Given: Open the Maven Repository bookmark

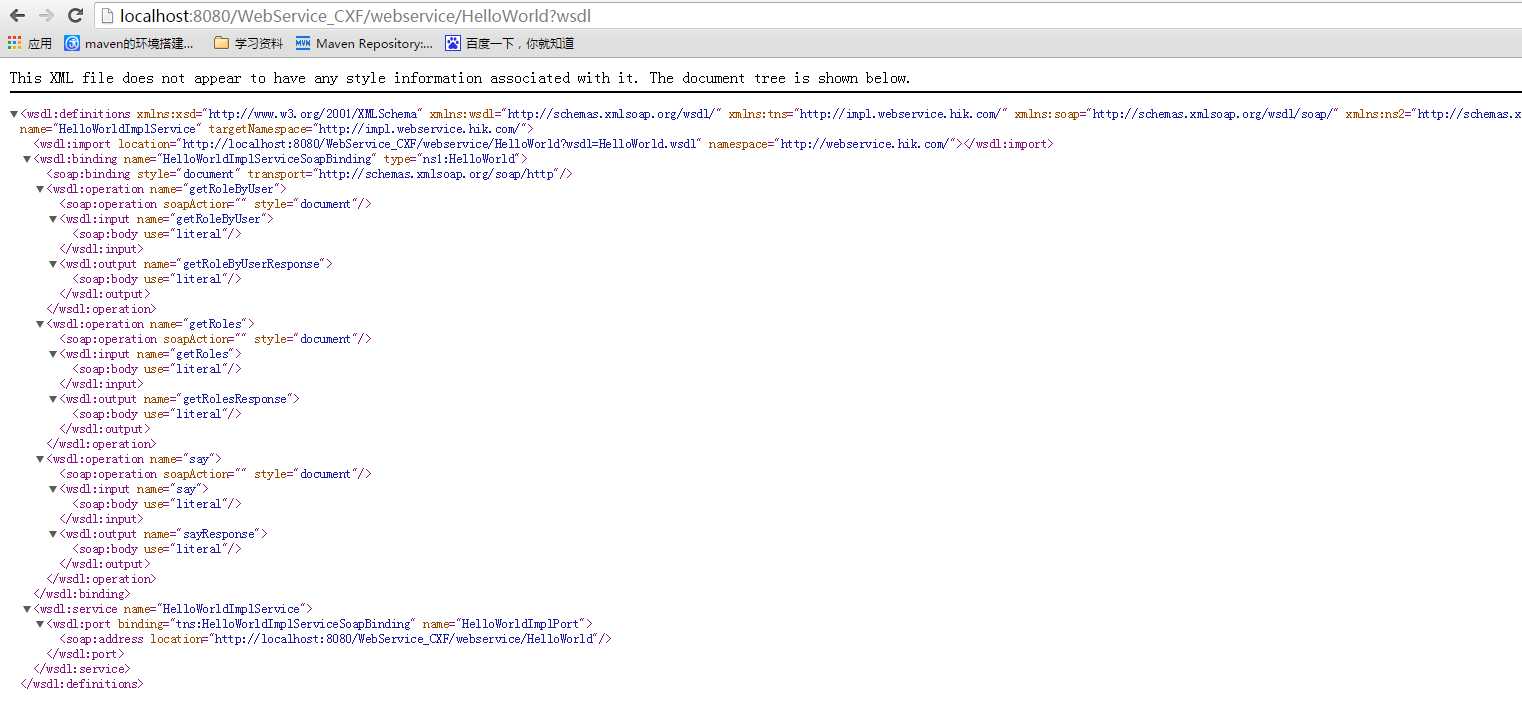Looking at the screenshot, I should pos(365,43).
